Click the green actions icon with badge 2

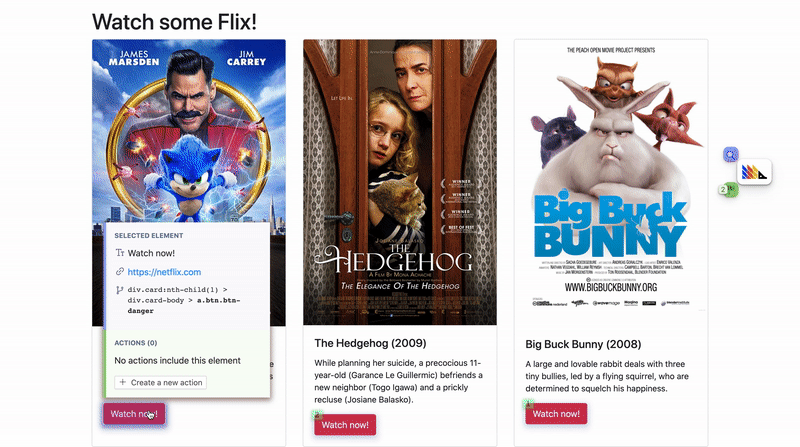click(728, 190)
